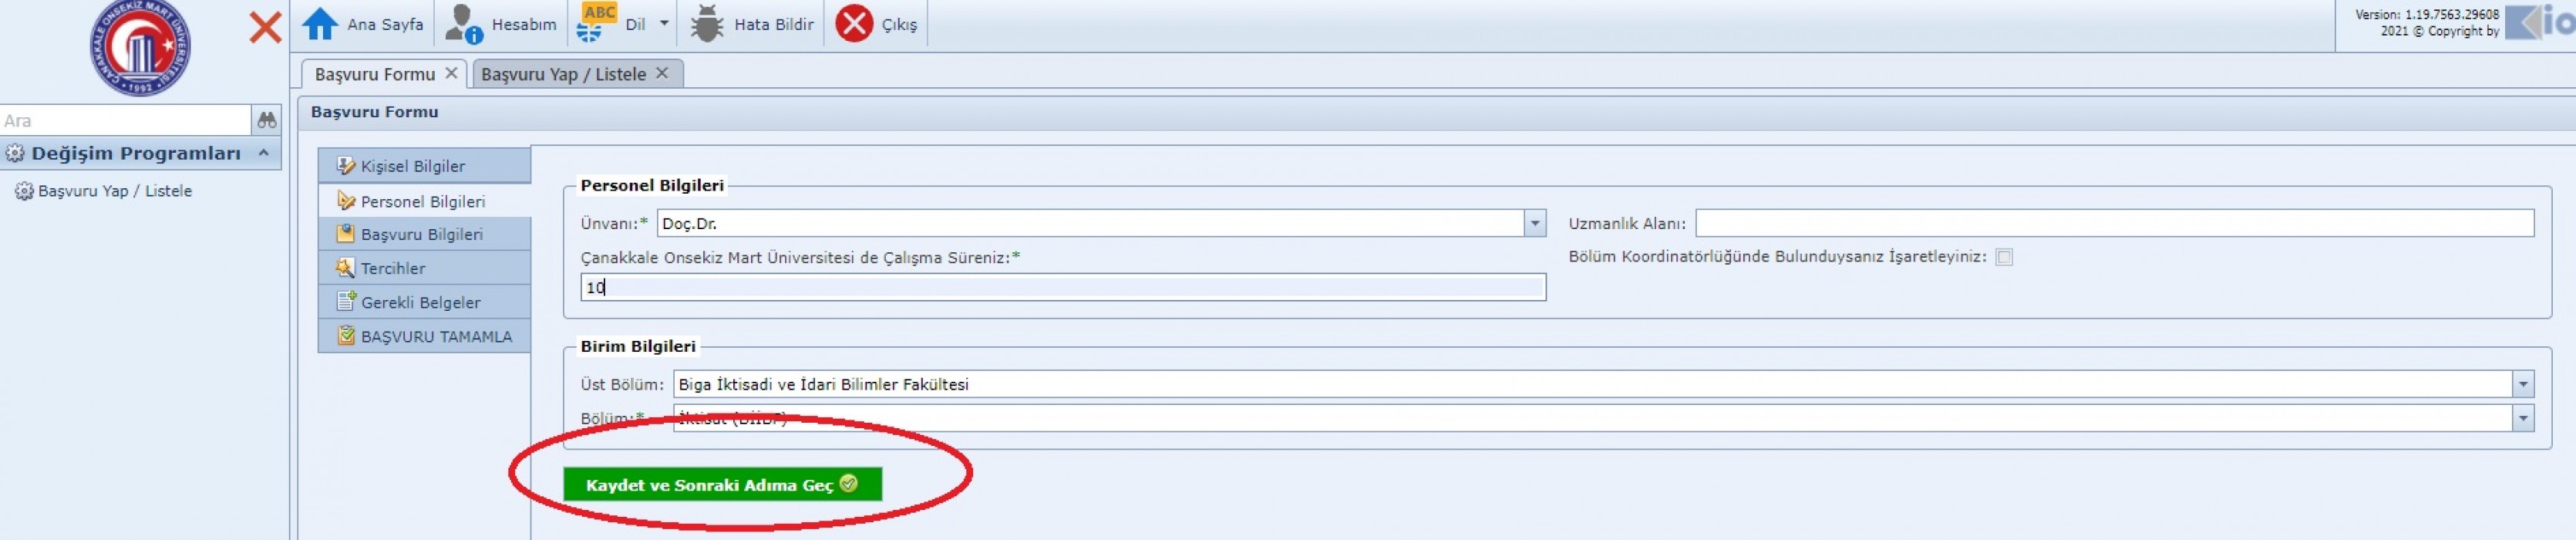The width and height of the screenshot is (2576, 540).
Task: Close the Başvuru Formu tab
Action: coord(451,73)
